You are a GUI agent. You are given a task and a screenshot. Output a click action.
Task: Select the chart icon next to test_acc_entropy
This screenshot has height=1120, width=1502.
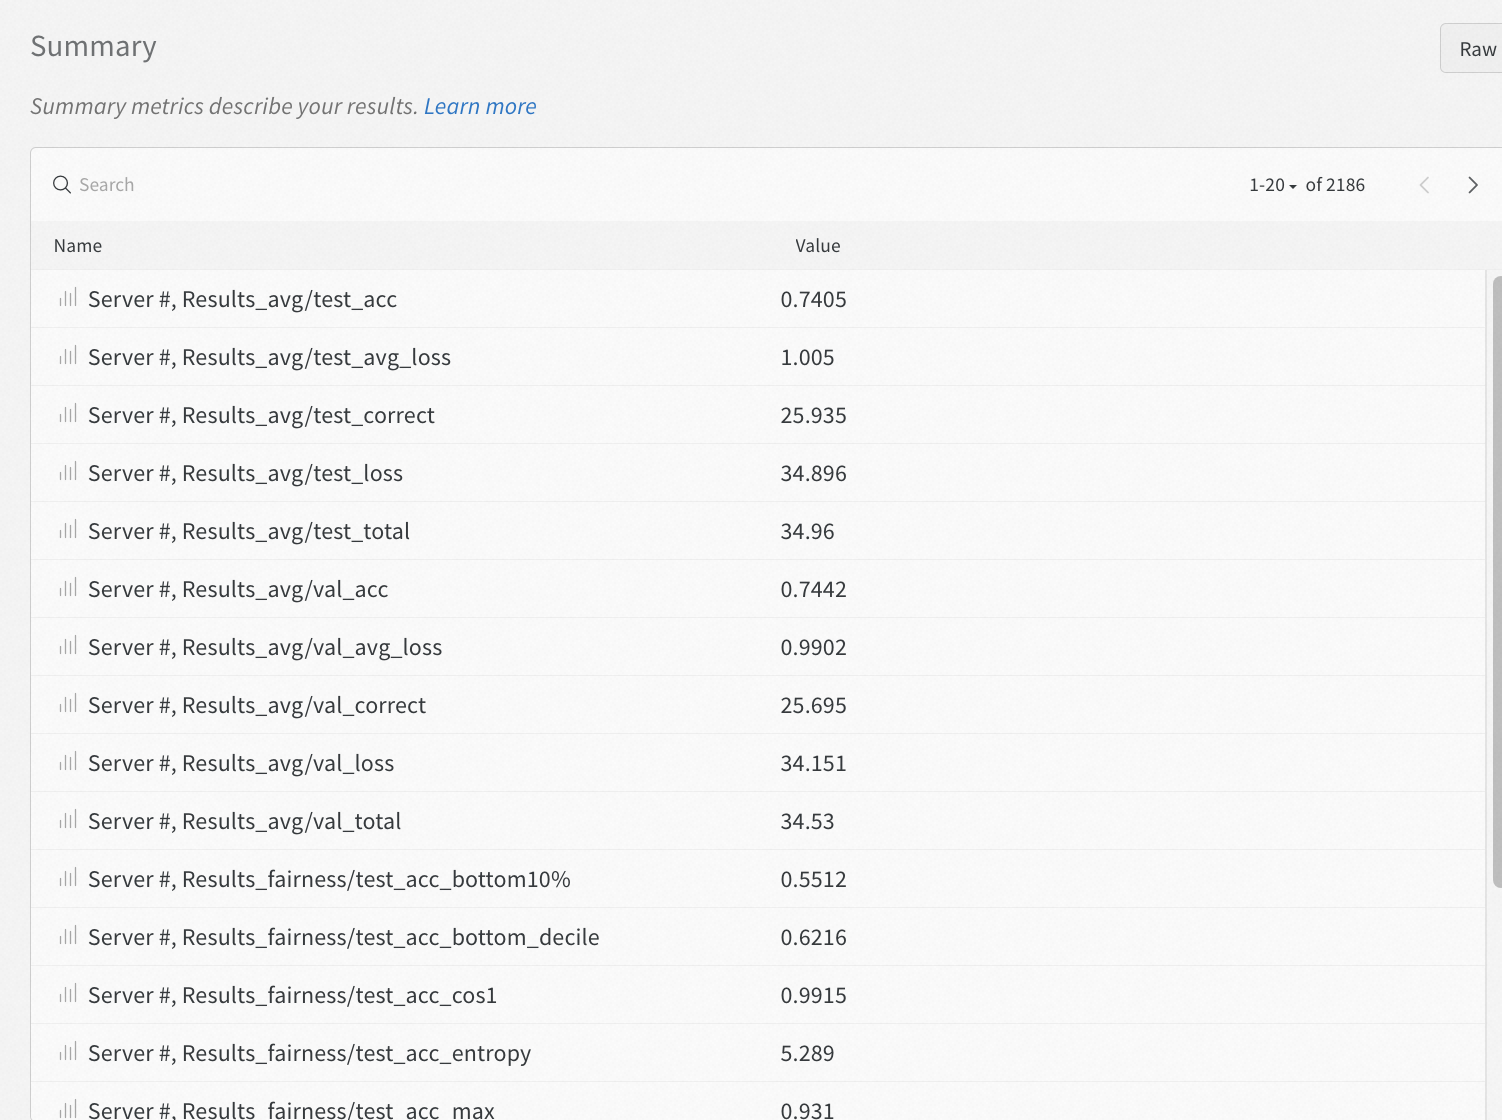coord(67,1052)
